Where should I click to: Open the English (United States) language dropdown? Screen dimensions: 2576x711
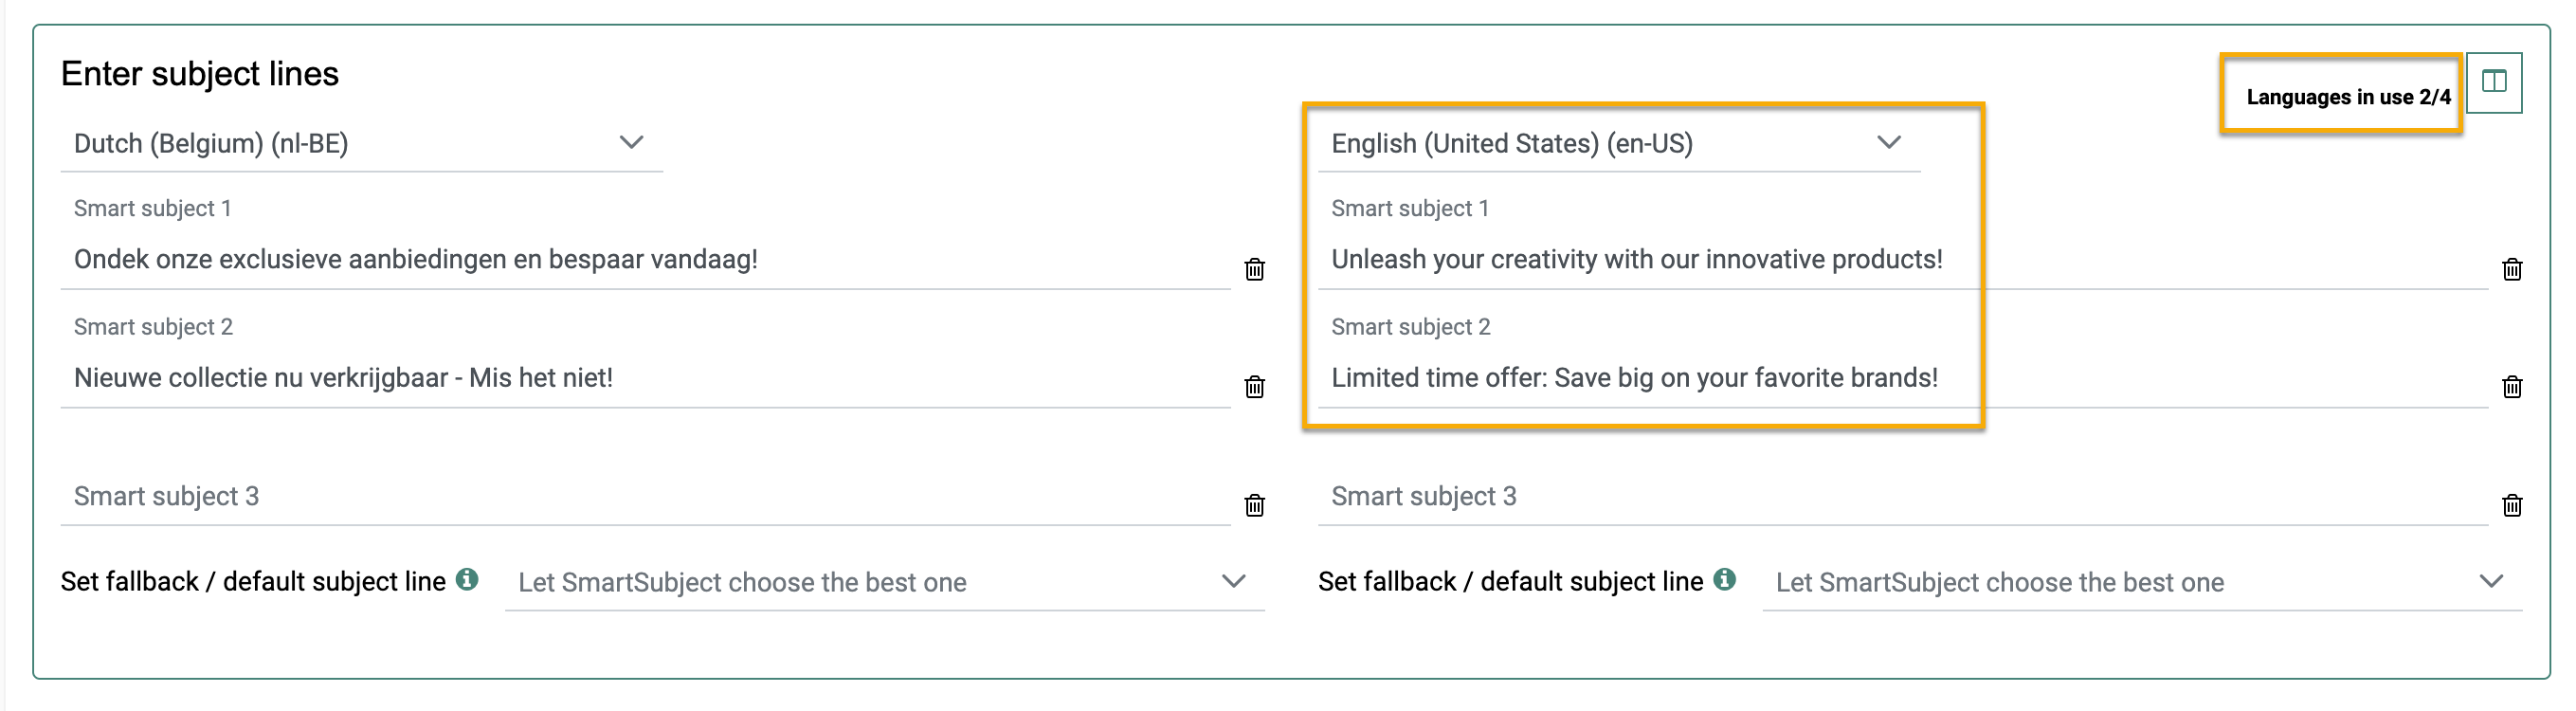click(x=1617, y=143)
